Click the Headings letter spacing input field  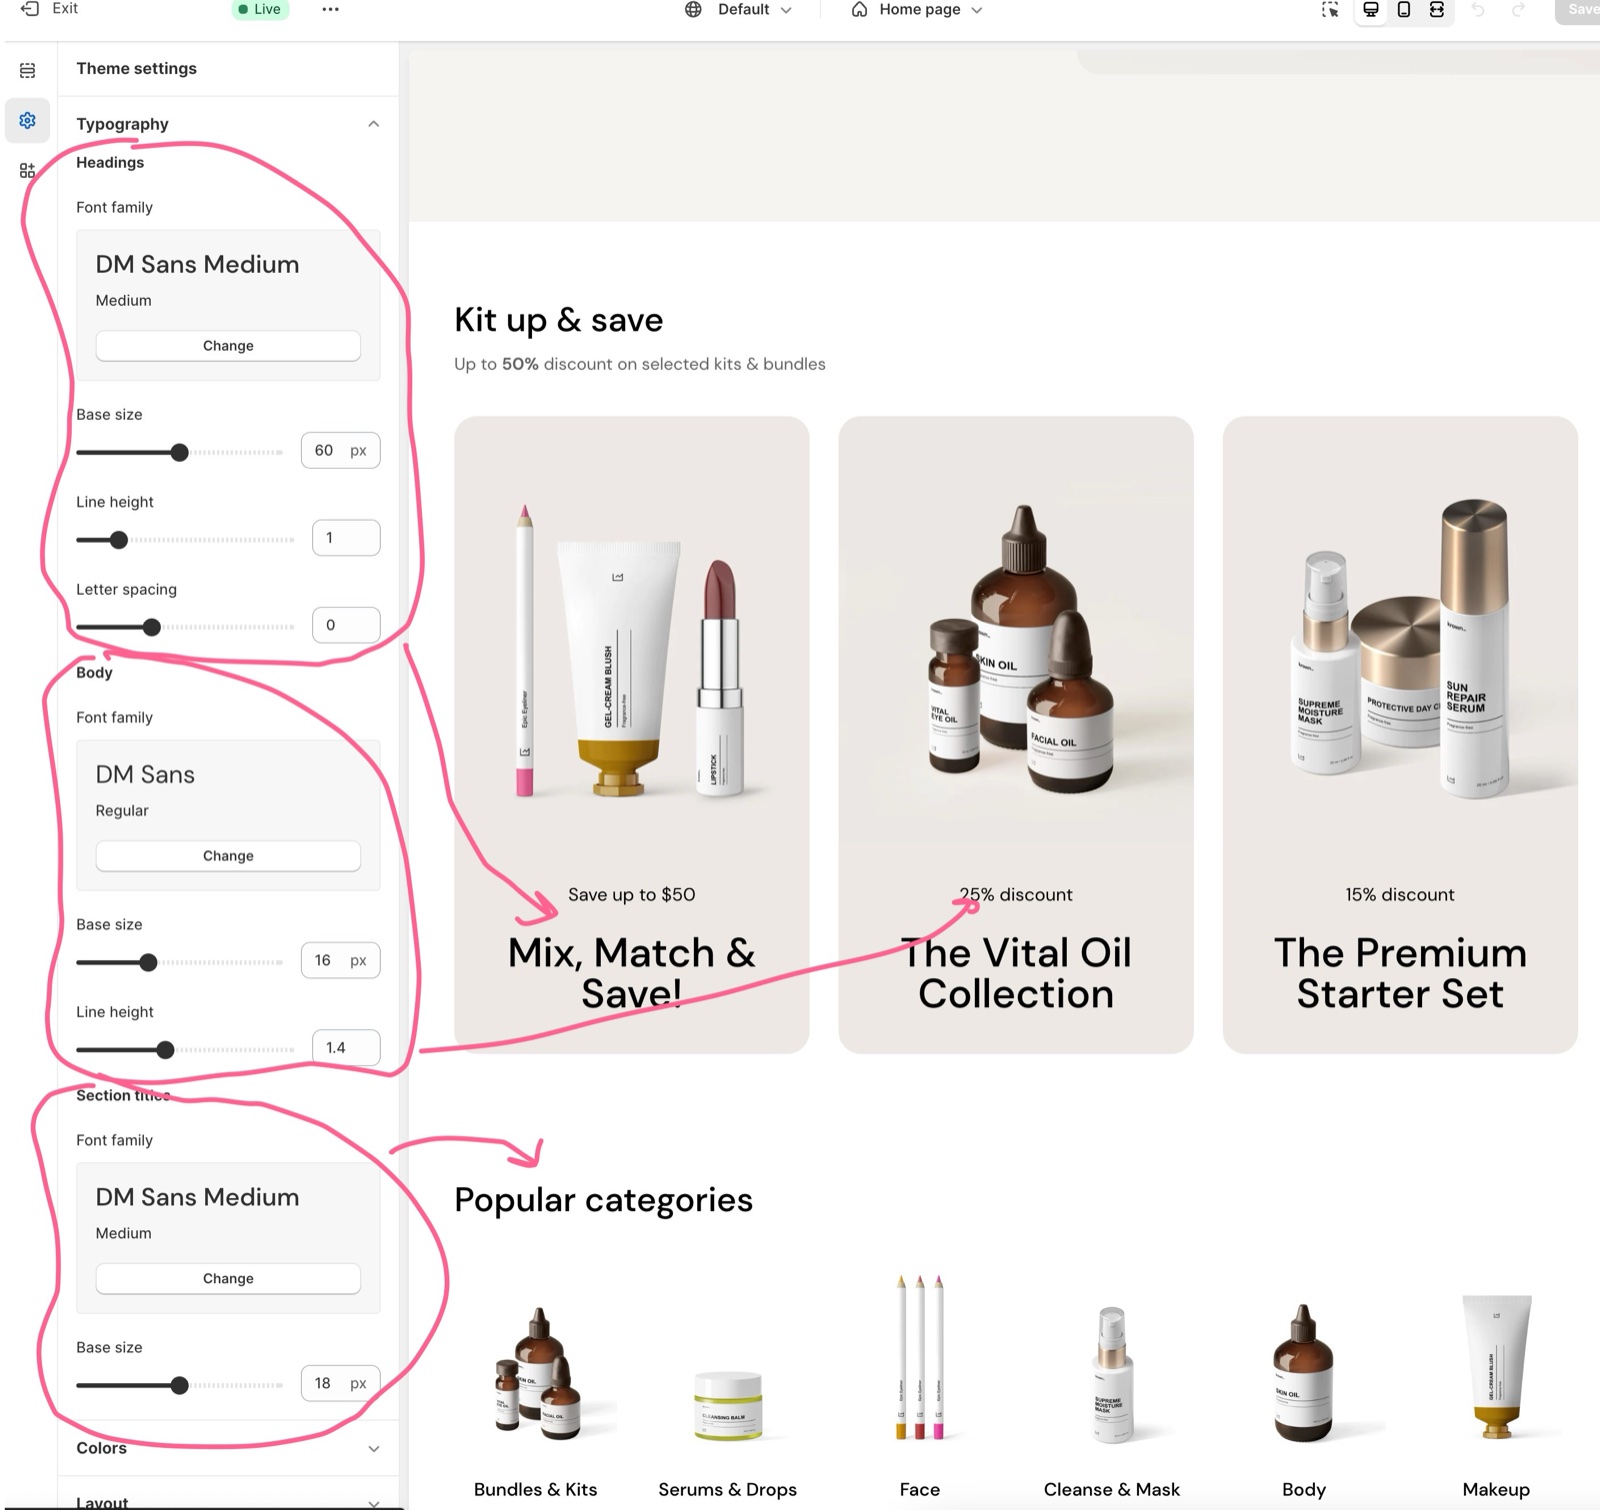(x=346, y=625)
